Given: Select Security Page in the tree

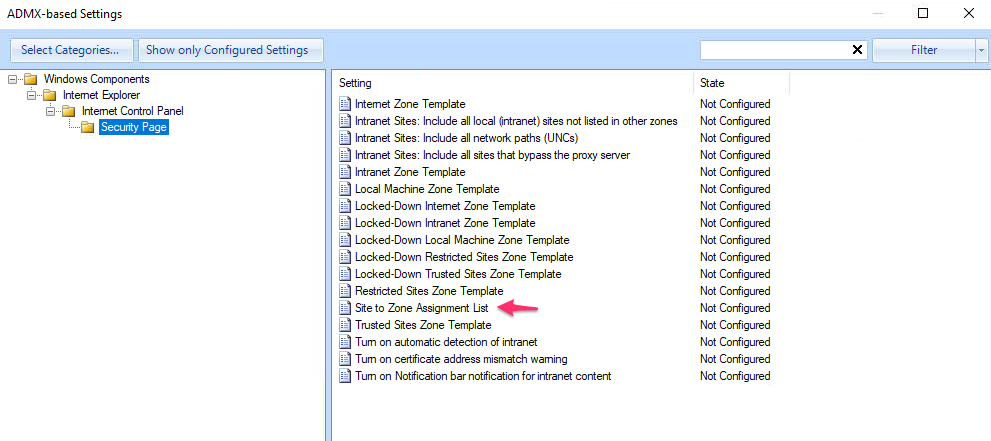Looking at the screenshot, I should point(135,128).
